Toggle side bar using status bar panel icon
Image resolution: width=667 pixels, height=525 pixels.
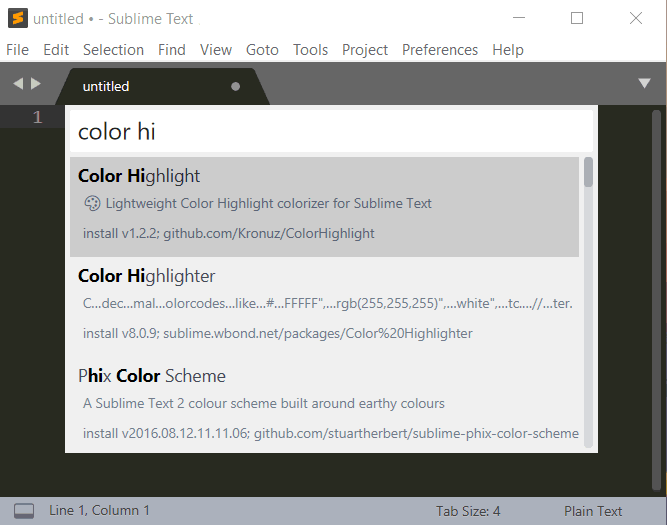(24, 511)
